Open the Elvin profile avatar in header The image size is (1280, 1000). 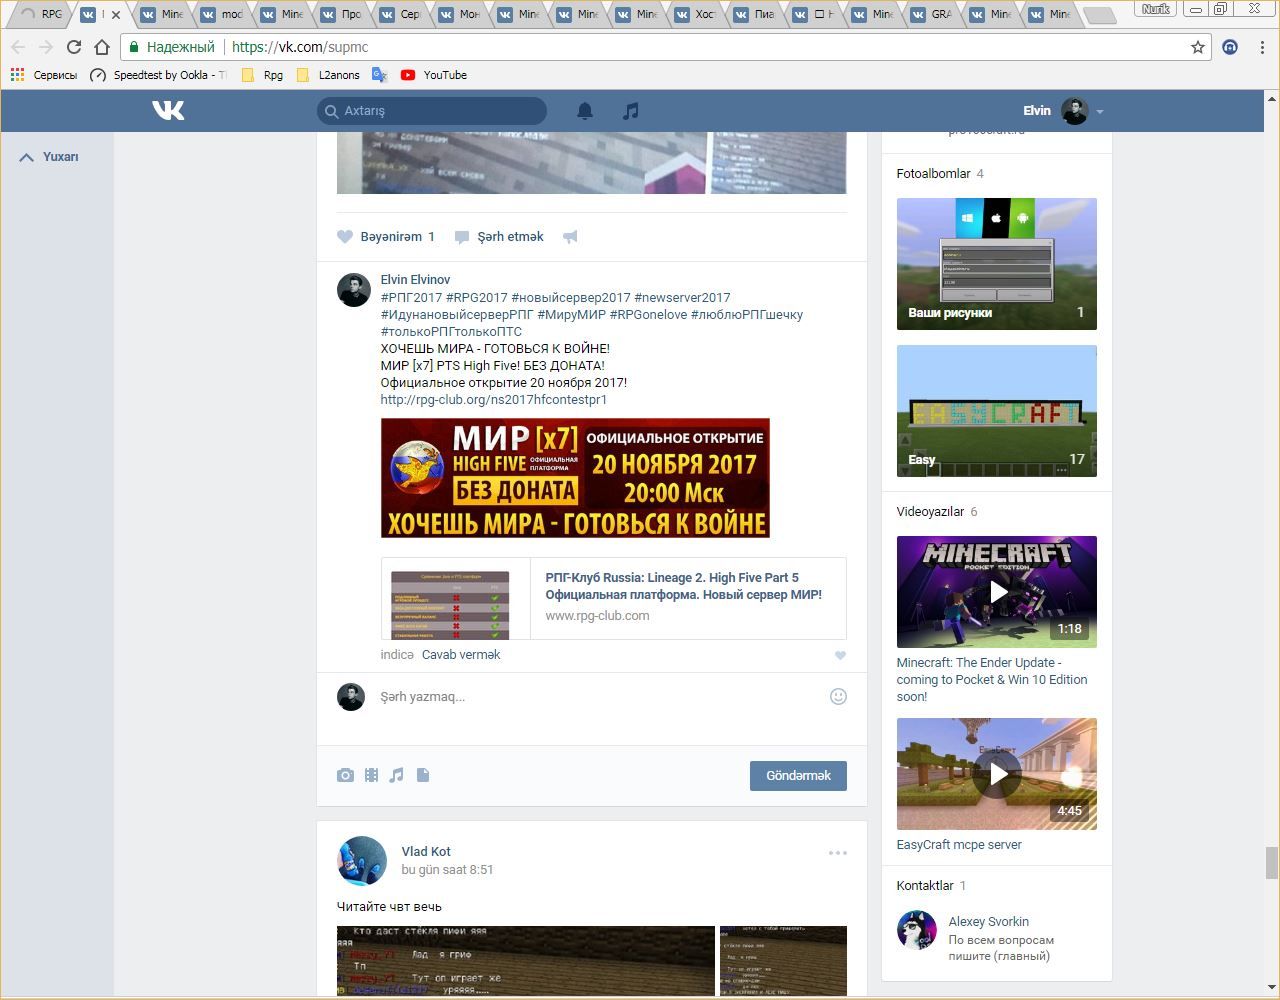tap(1075, 111)
